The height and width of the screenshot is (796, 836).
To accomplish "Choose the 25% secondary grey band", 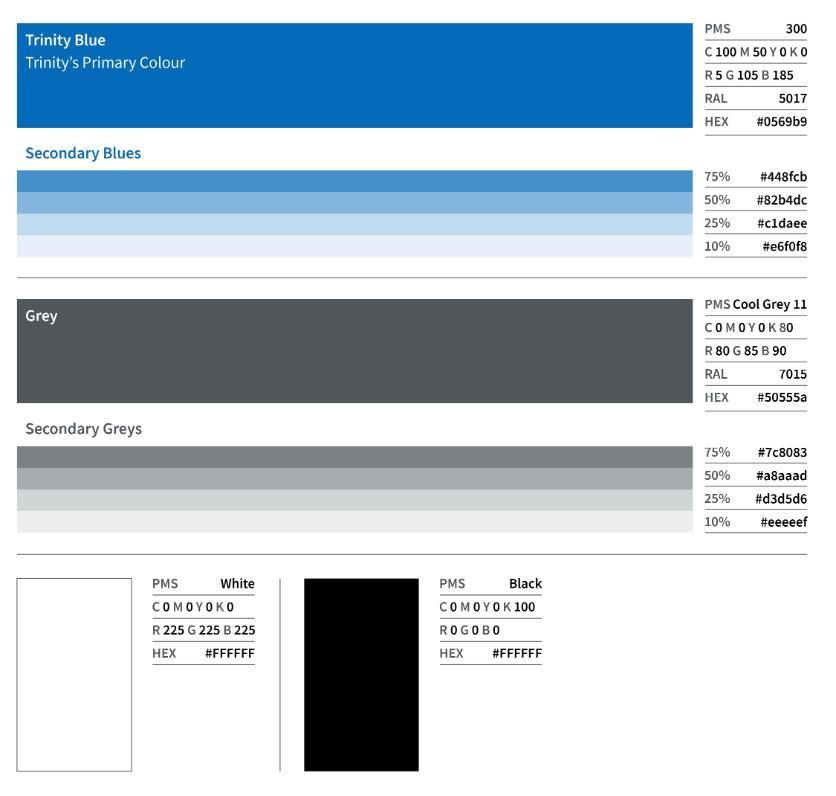I will pos(355,500).
